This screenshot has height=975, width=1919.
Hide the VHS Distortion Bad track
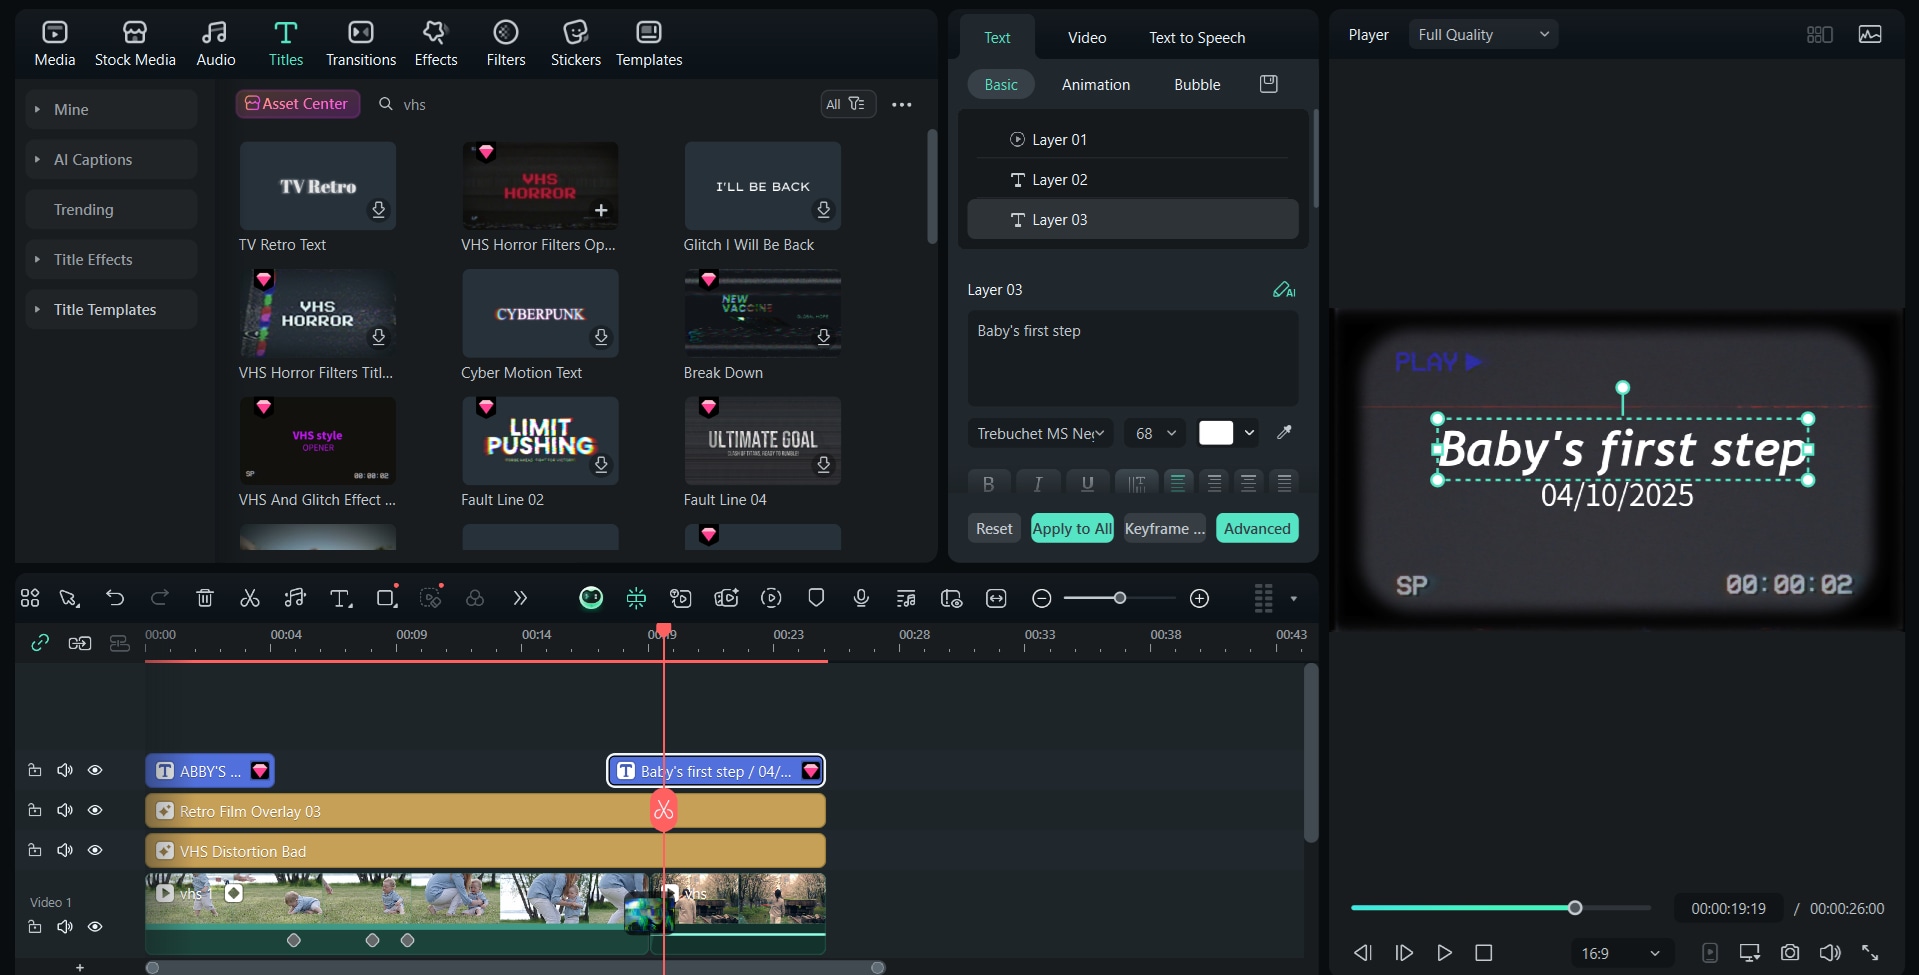[95, 850]
